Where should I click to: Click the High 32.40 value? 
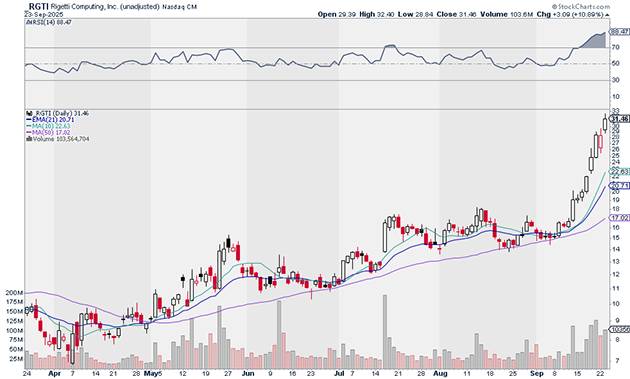pos(377,14)
